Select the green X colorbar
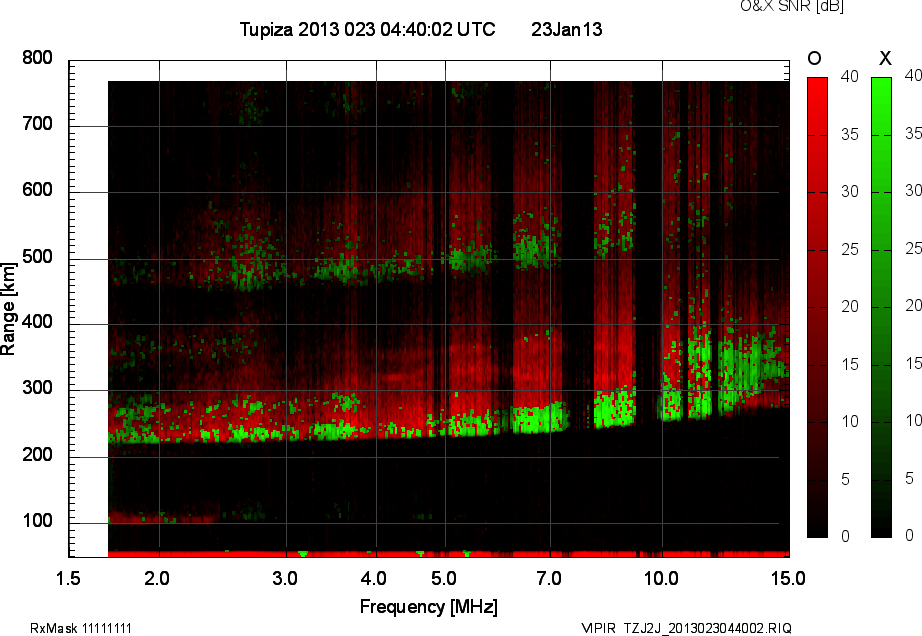Viewport: 922px width, 636px height. pyautogui.click(x=881, y=307)
